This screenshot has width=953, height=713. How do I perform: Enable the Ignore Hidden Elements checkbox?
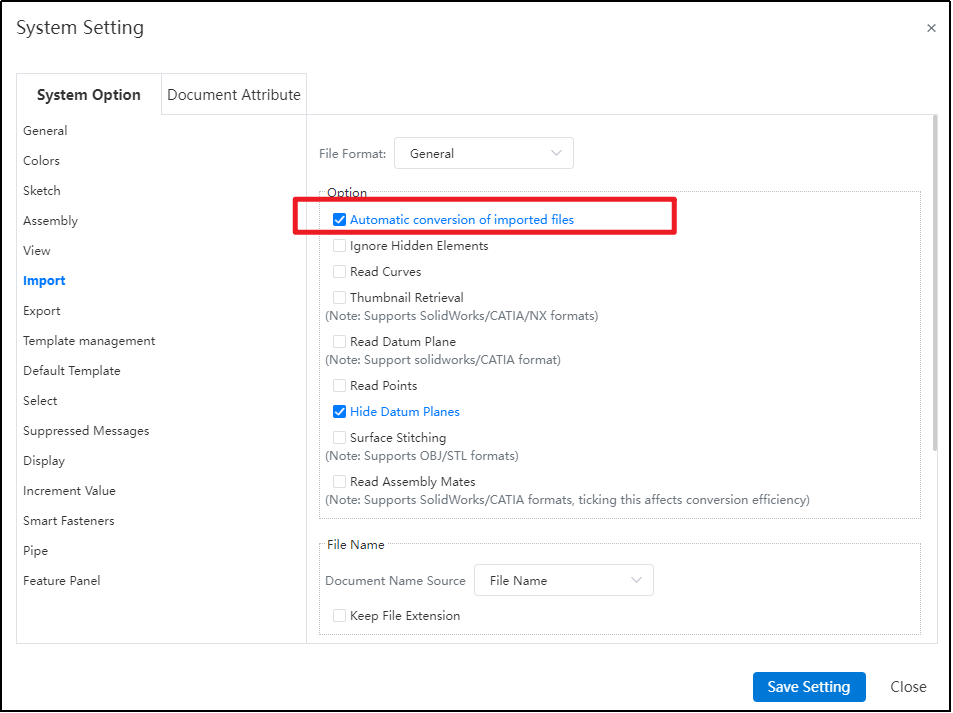[x=340, y=246]
